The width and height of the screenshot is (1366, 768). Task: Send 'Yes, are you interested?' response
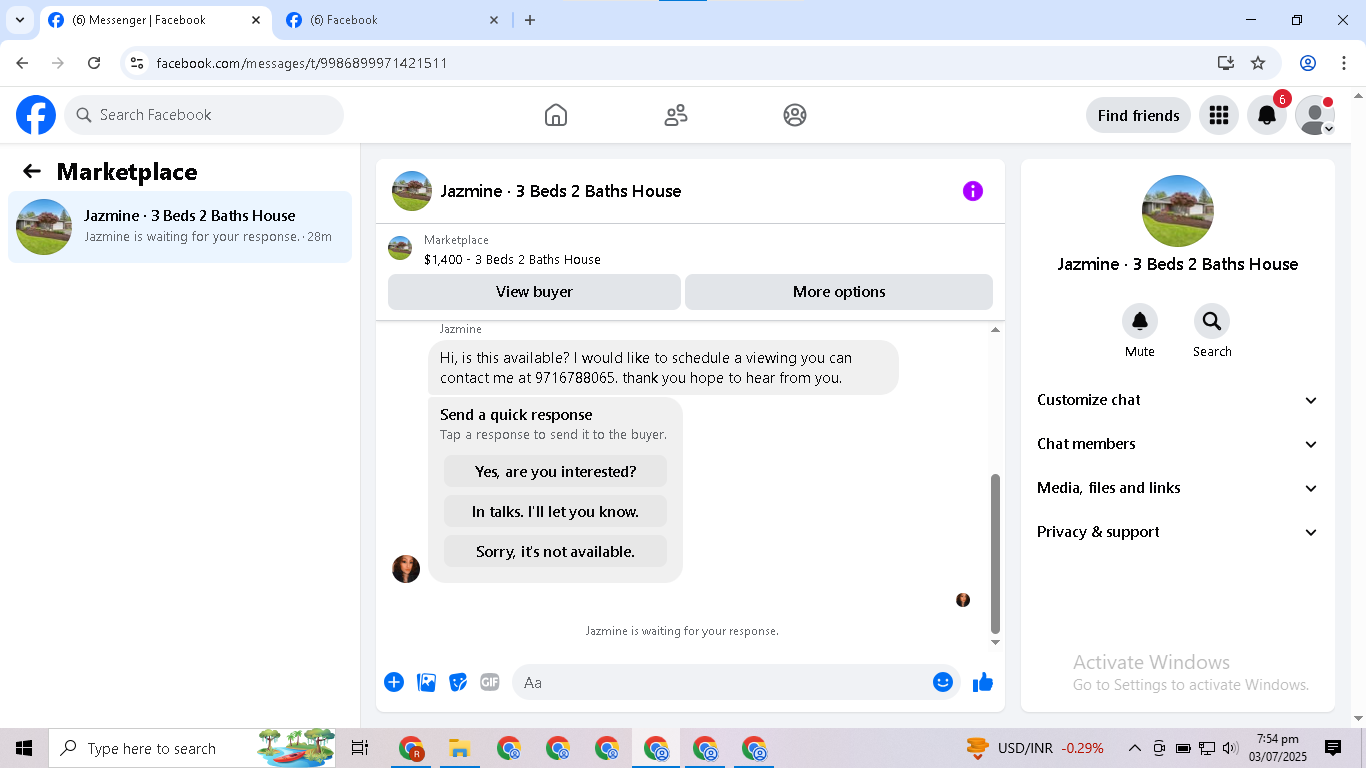[555, 471]
